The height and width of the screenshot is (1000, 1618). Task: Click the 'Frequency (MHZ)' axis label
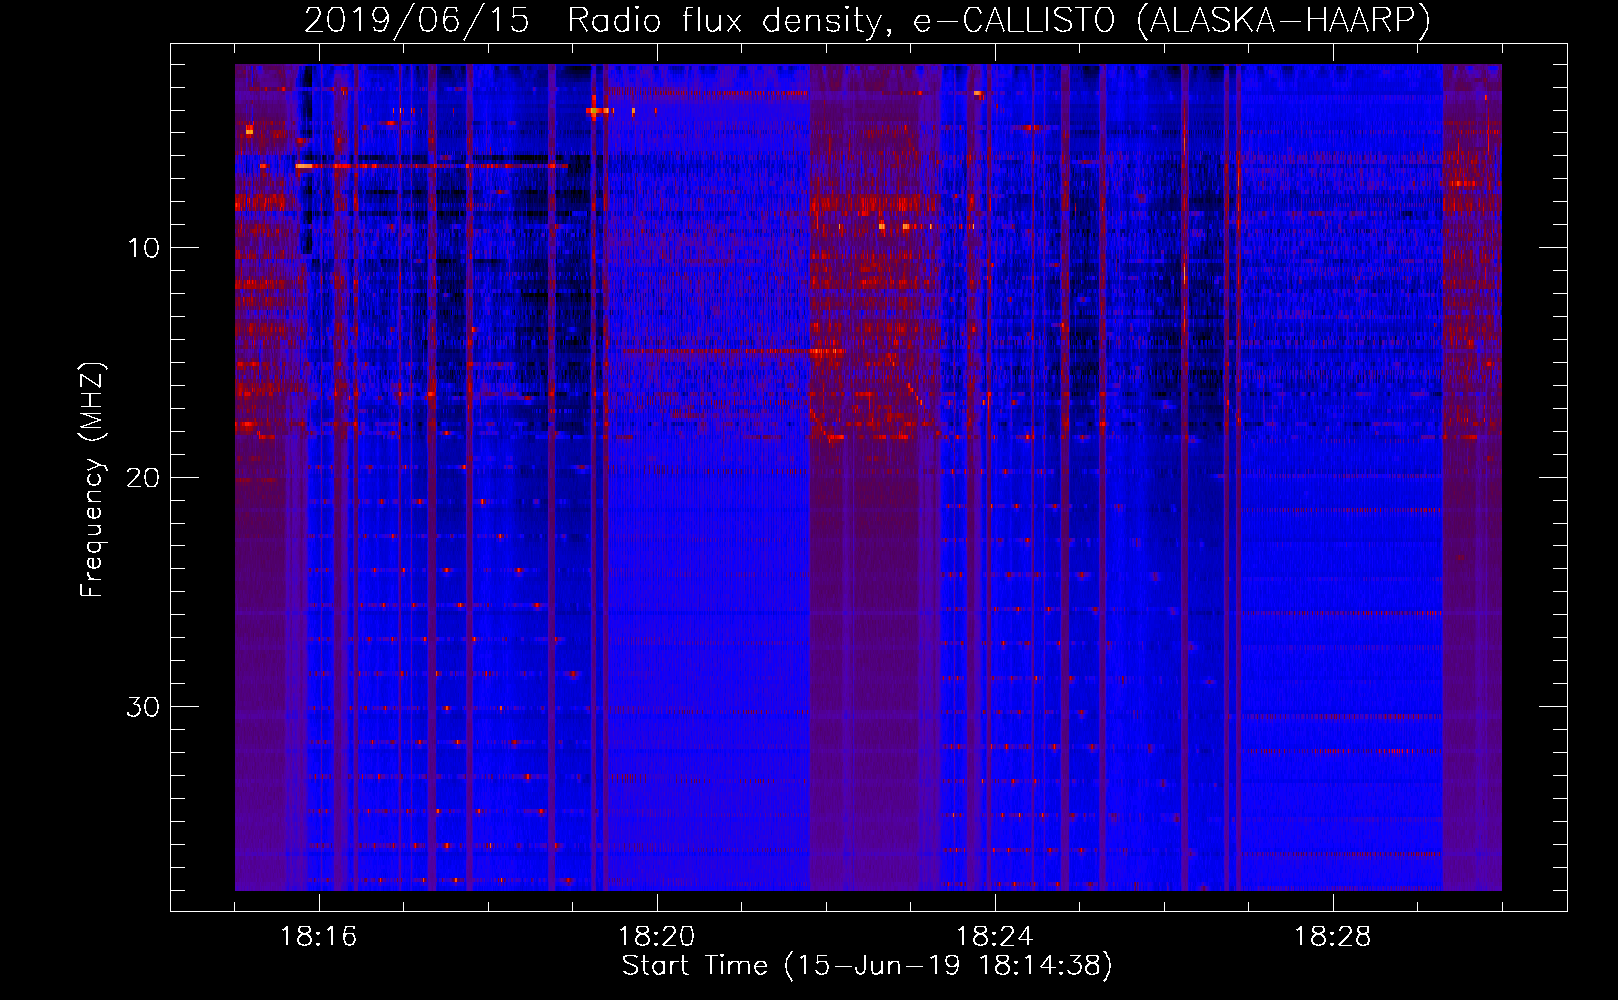tap(92, 480)
